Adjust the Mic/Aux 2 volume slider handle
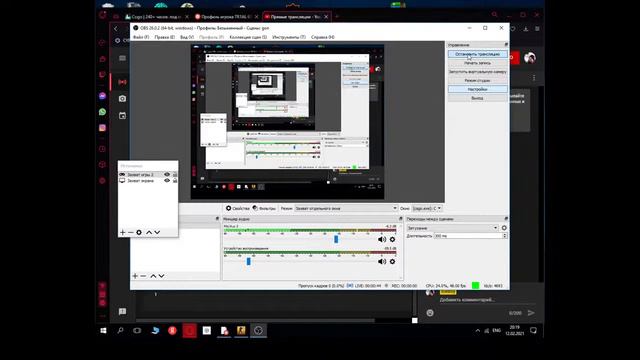Viewport: 640px width, 360px height. pos(336,239)
